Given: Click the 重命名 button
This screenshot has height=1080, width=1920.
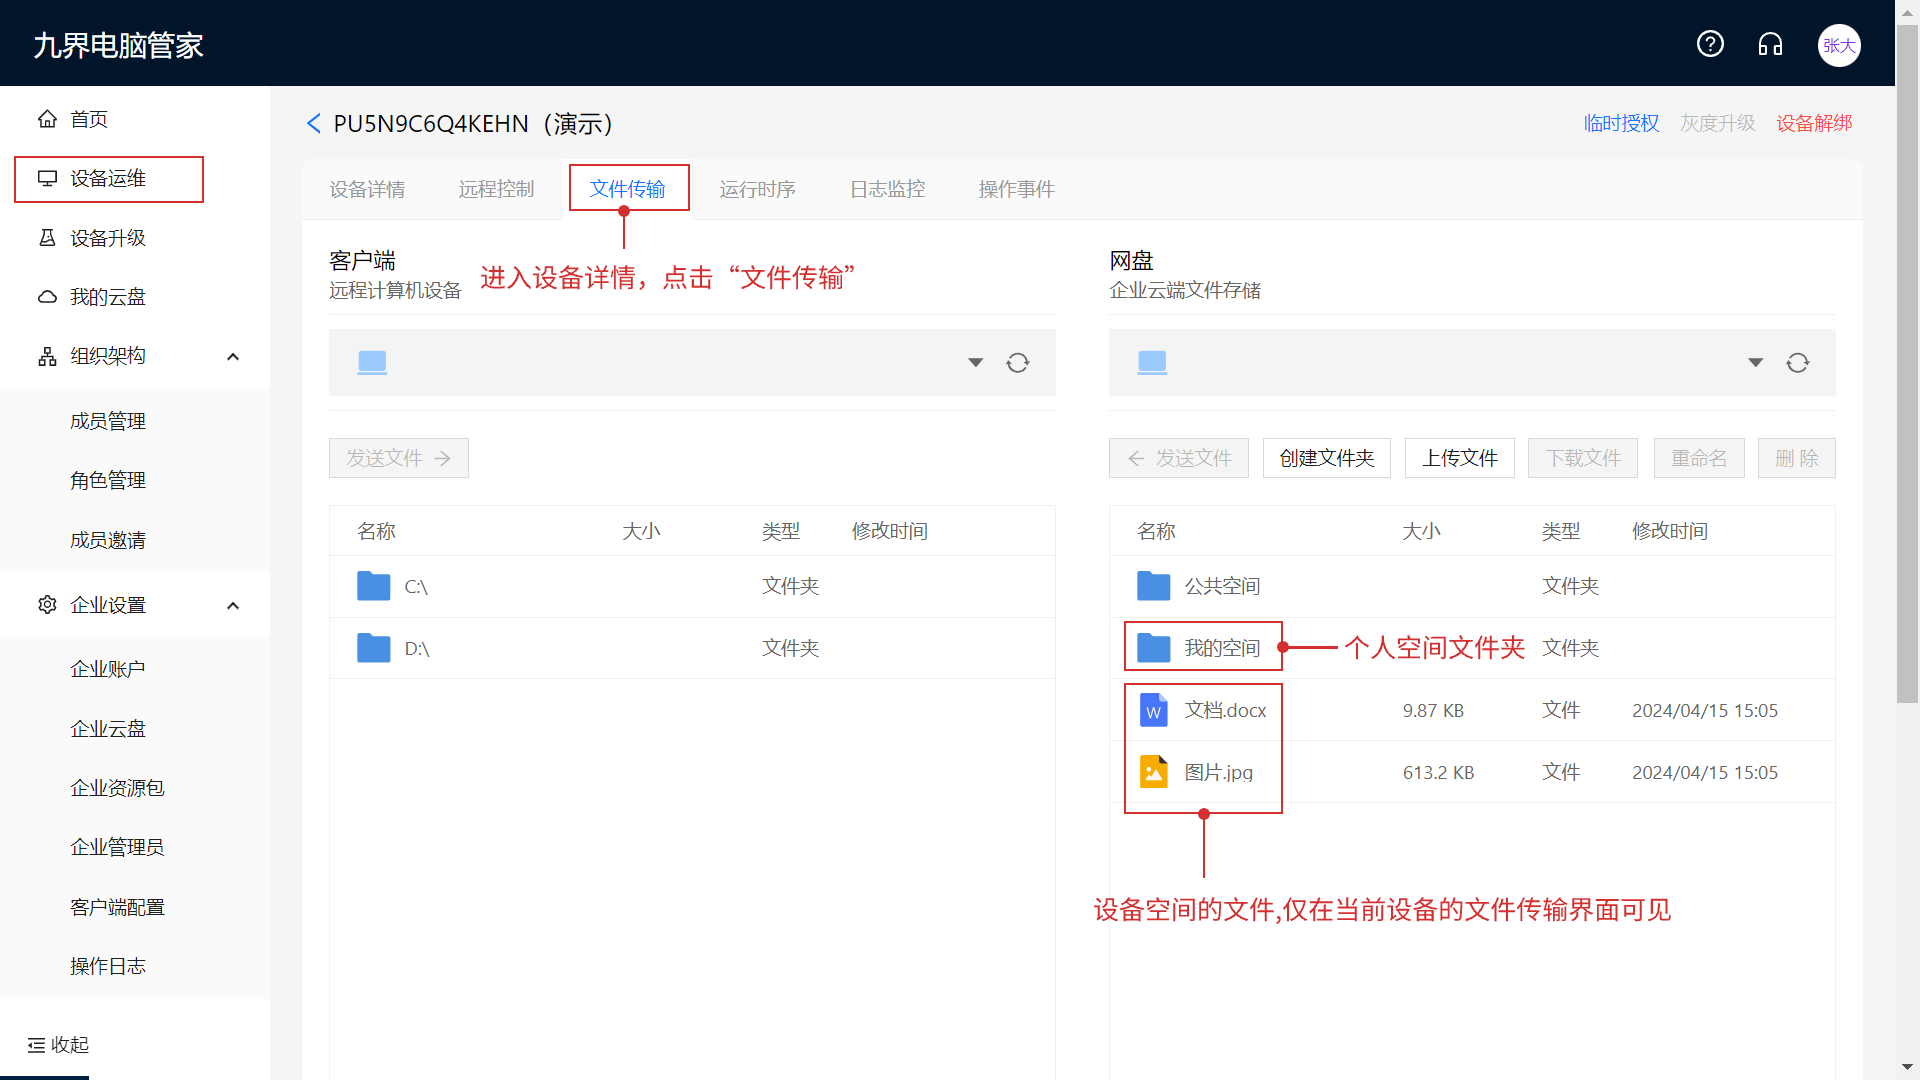Looking at the screenshot, I should [1699, 458].
